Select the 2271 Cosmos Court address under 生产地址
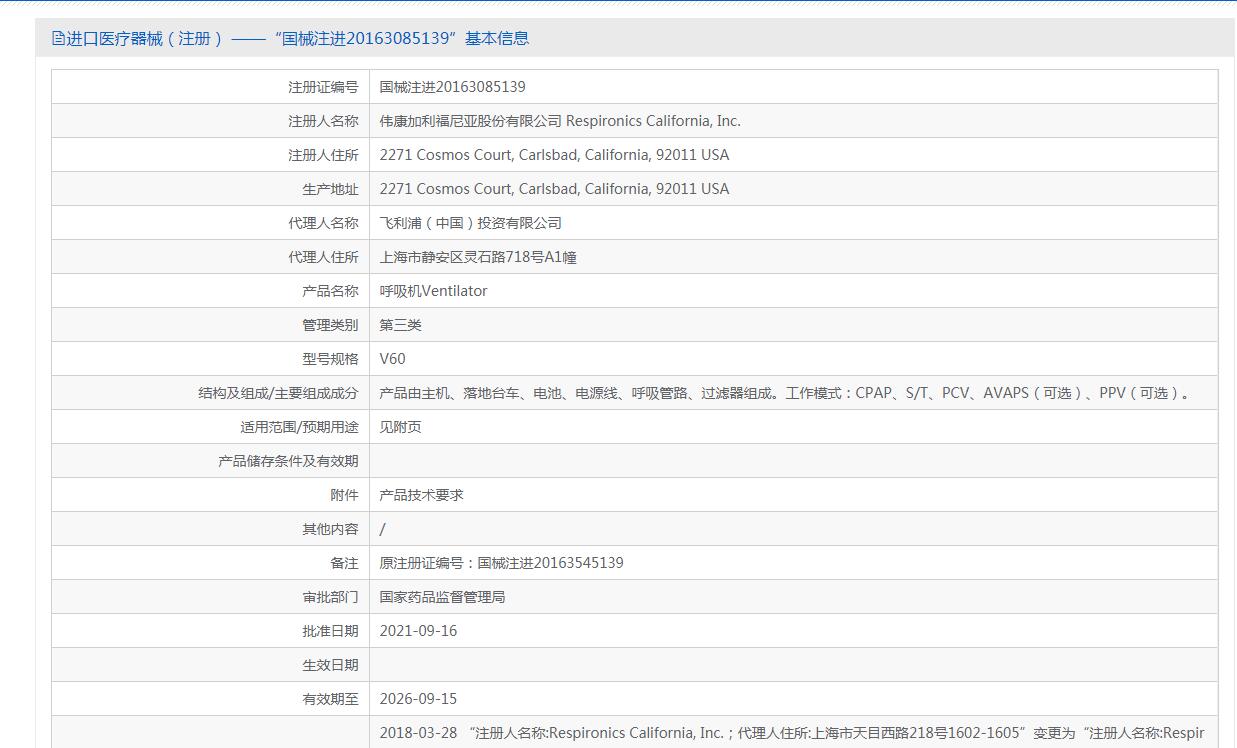The height and width of the screenshot is (748, 1237). tap(555, 189)
